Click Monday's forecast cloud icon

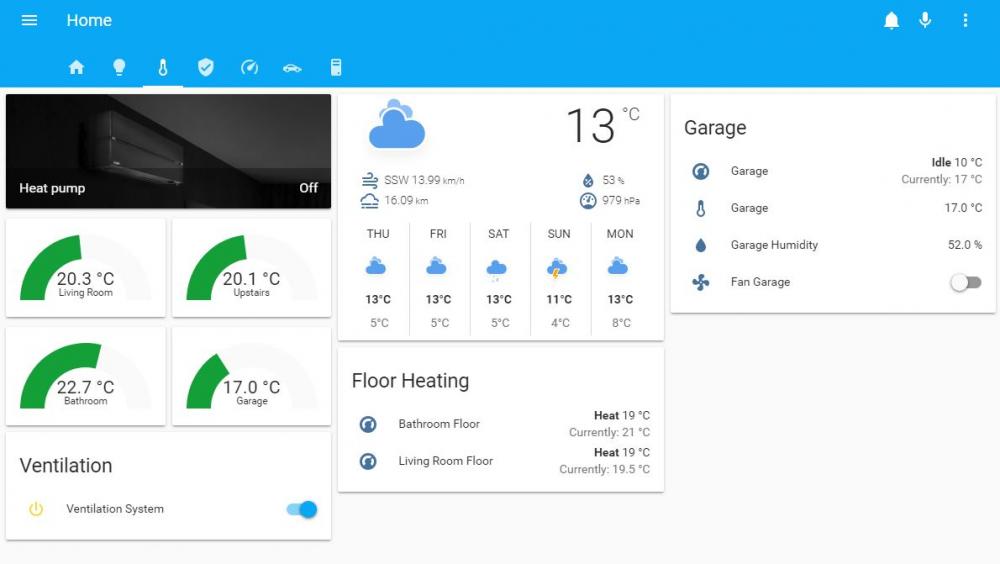pyautogui.click(x=618, y=266)
